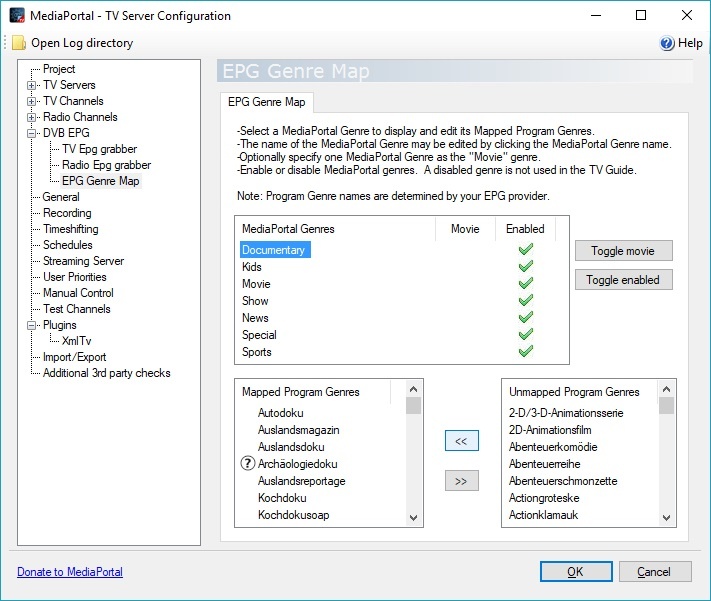Select TV Epg grabber in the tree

click(99, 149)
